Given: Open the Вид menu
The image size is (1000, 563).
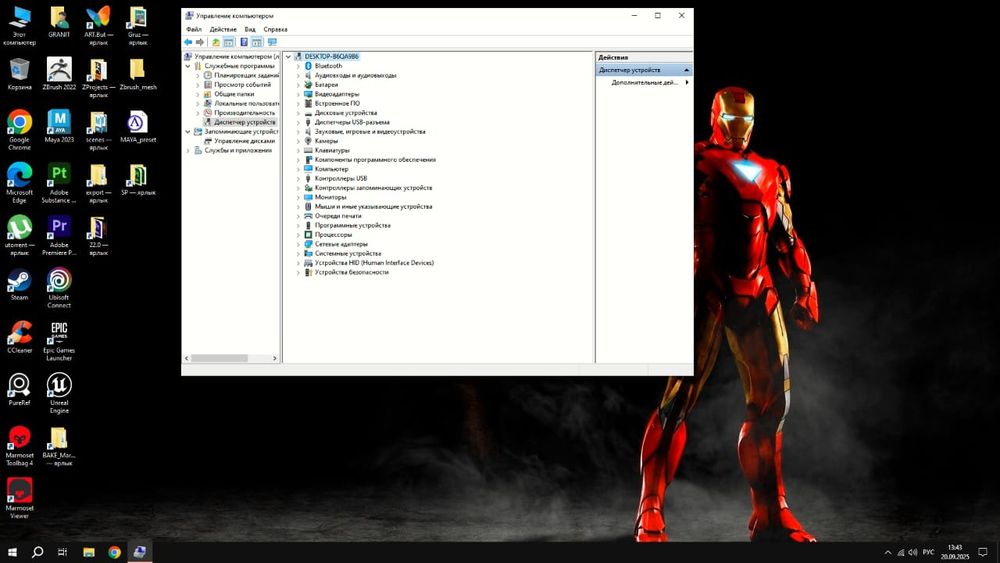Looking at the screenshot, I should pos(250,29).
